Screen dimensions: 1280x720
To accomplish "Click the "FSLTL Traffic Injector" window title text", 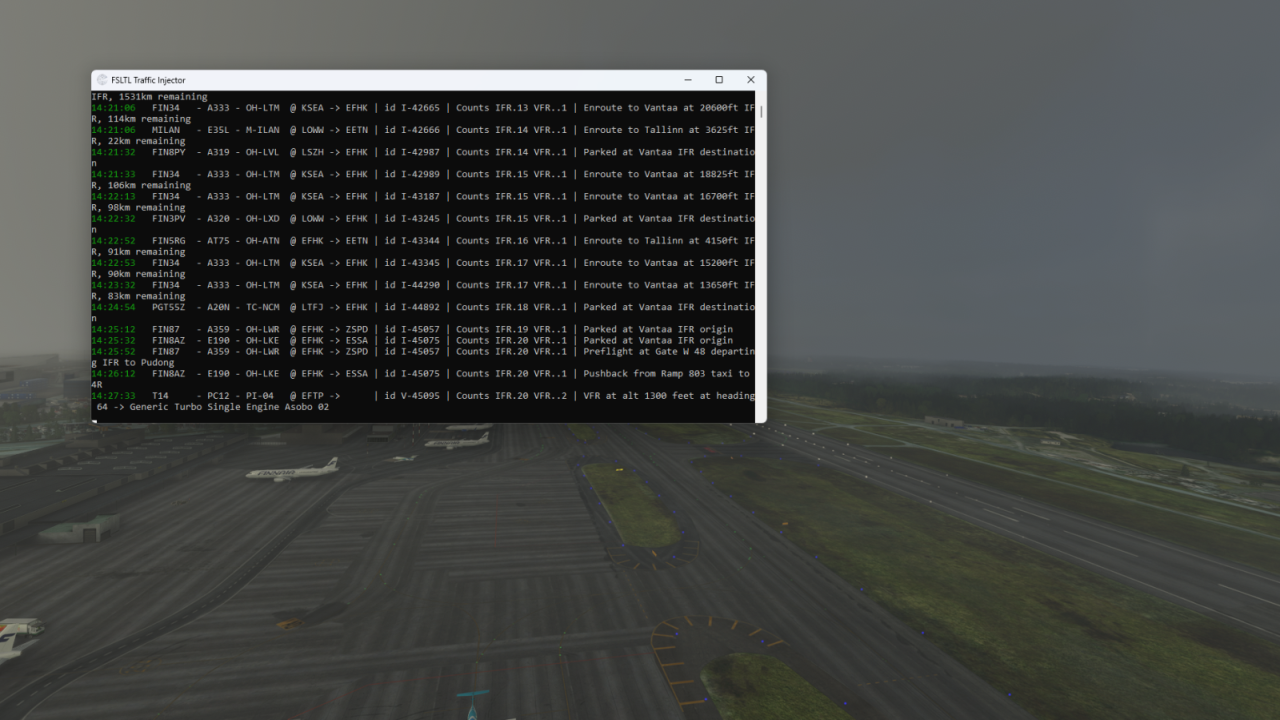I will coord(148,80).
